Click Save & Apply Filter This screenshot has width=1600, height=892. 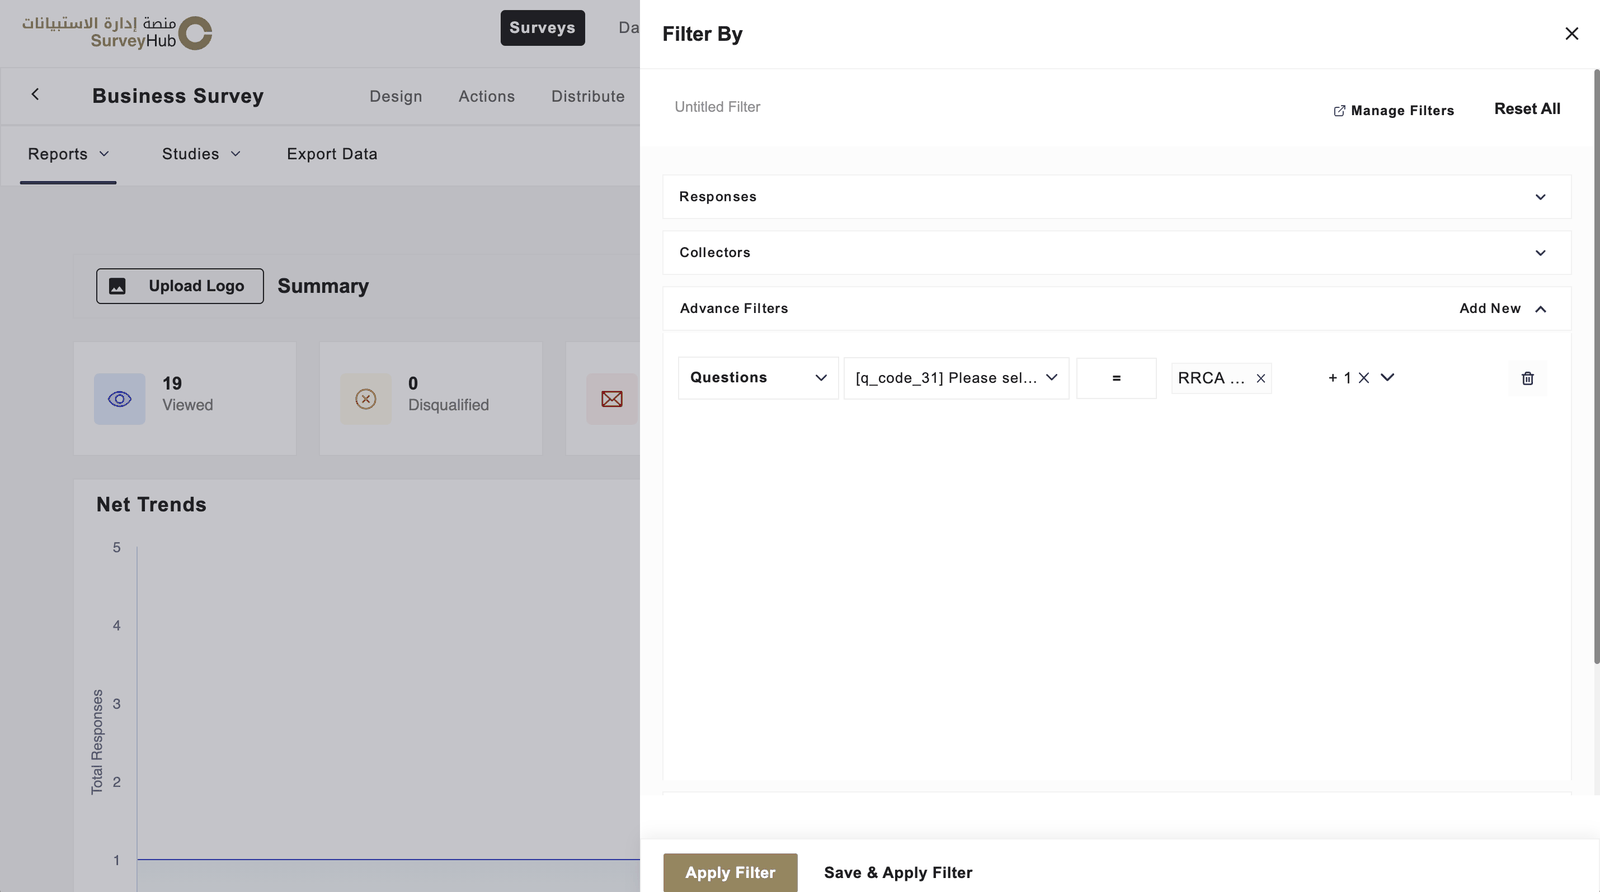[898, 872]
